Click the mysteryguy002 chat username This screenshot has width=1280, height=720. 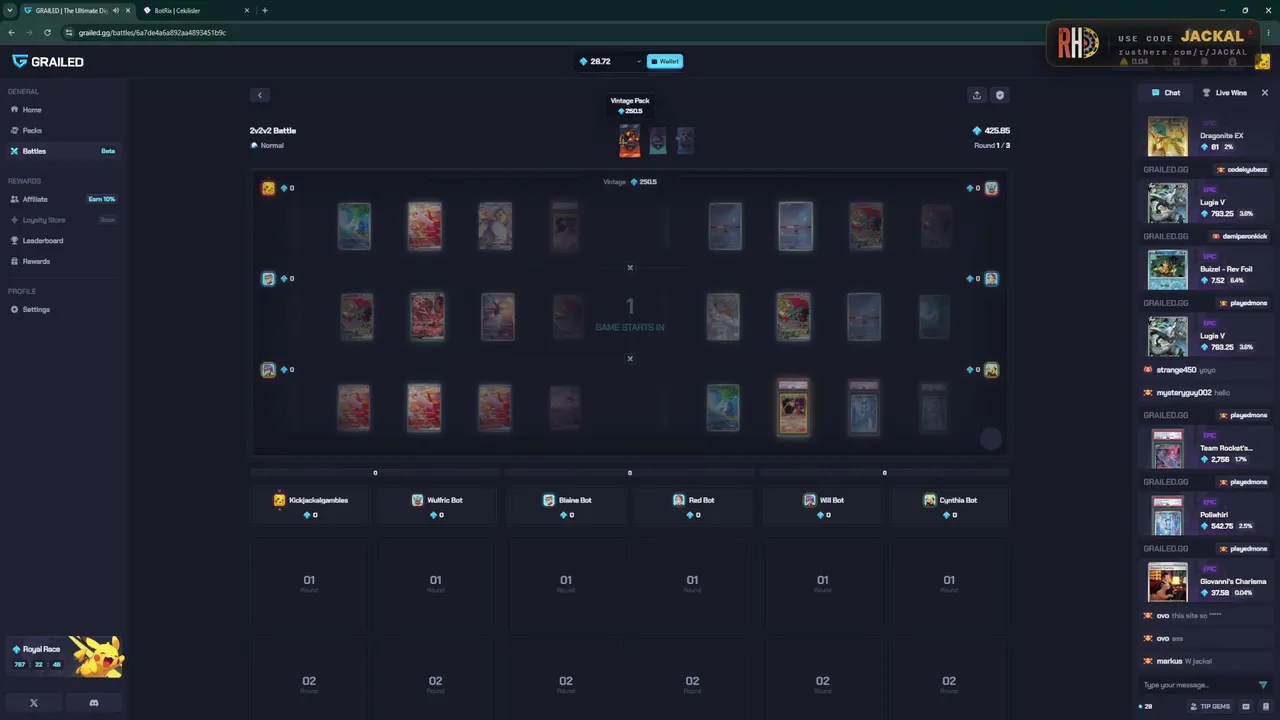coord(1184,393)
